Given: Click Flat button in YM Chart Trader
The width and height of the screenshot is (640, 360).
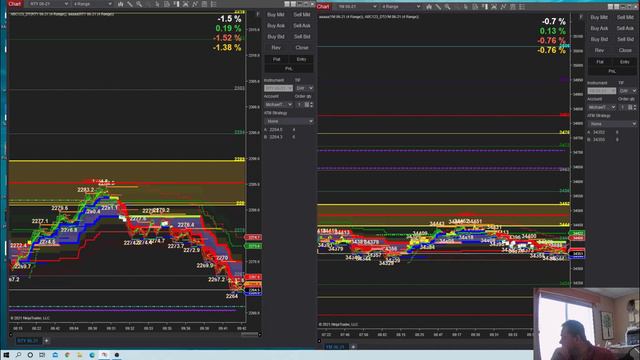Looking at the screenshot, I should 600,62.
